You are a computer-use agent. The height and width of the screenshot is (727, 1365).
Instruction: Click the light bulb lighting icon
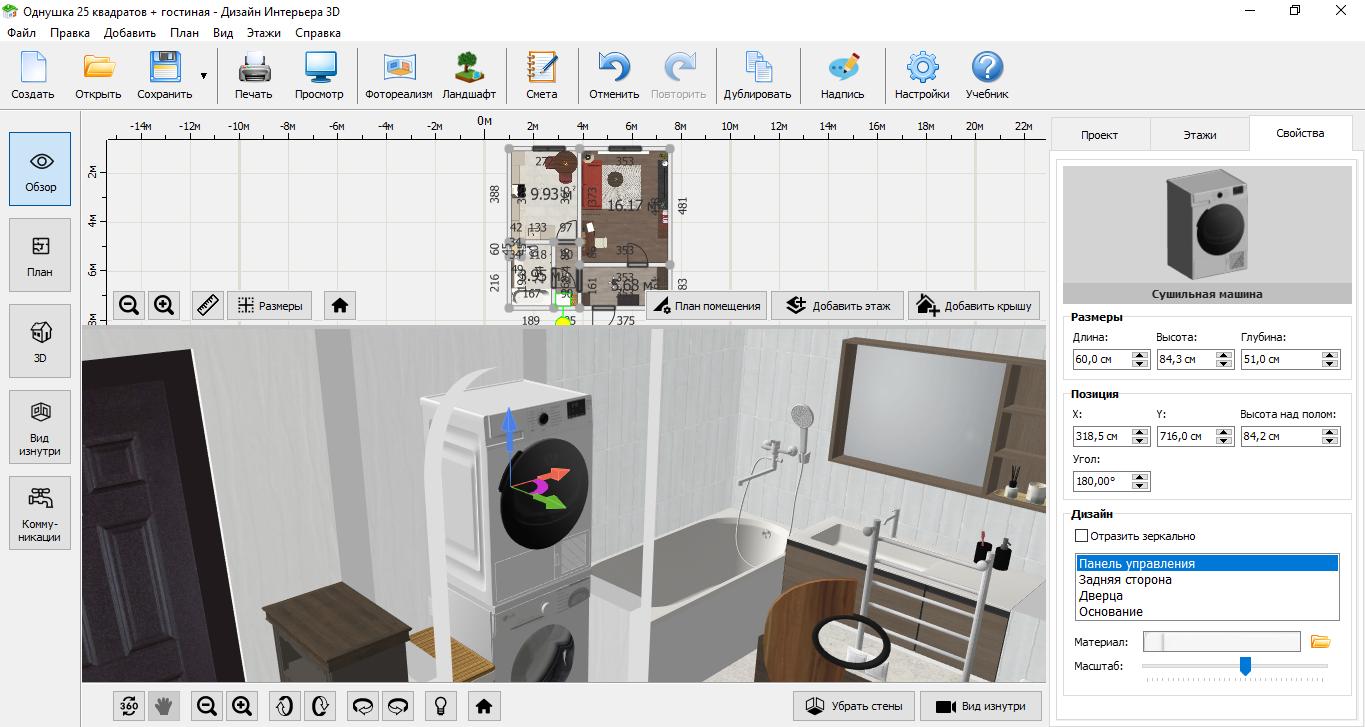438,706
